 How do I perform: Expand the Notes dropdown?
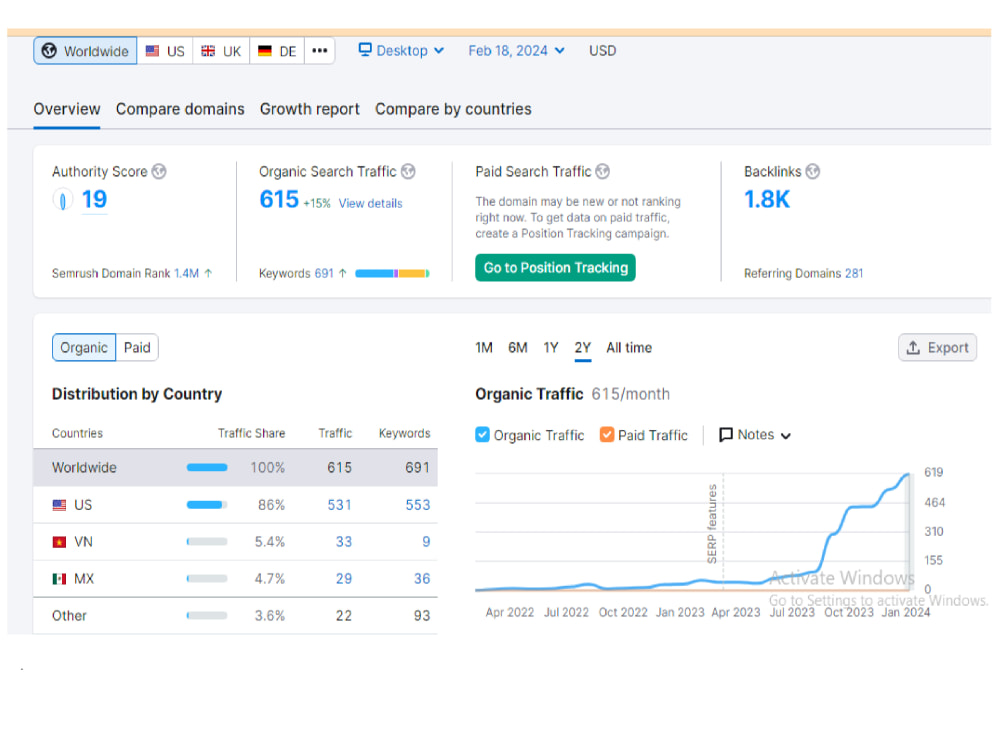[x=755, y=435]
